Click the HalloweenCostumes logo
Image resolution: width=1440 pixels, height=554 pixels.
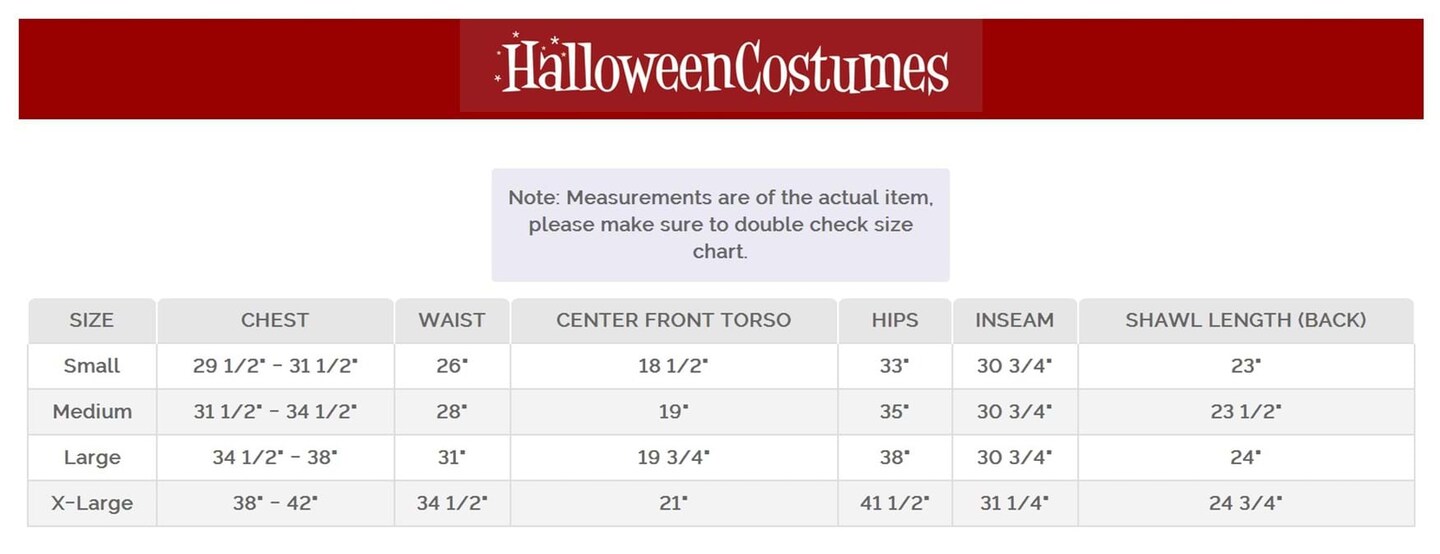click(721, 67)
